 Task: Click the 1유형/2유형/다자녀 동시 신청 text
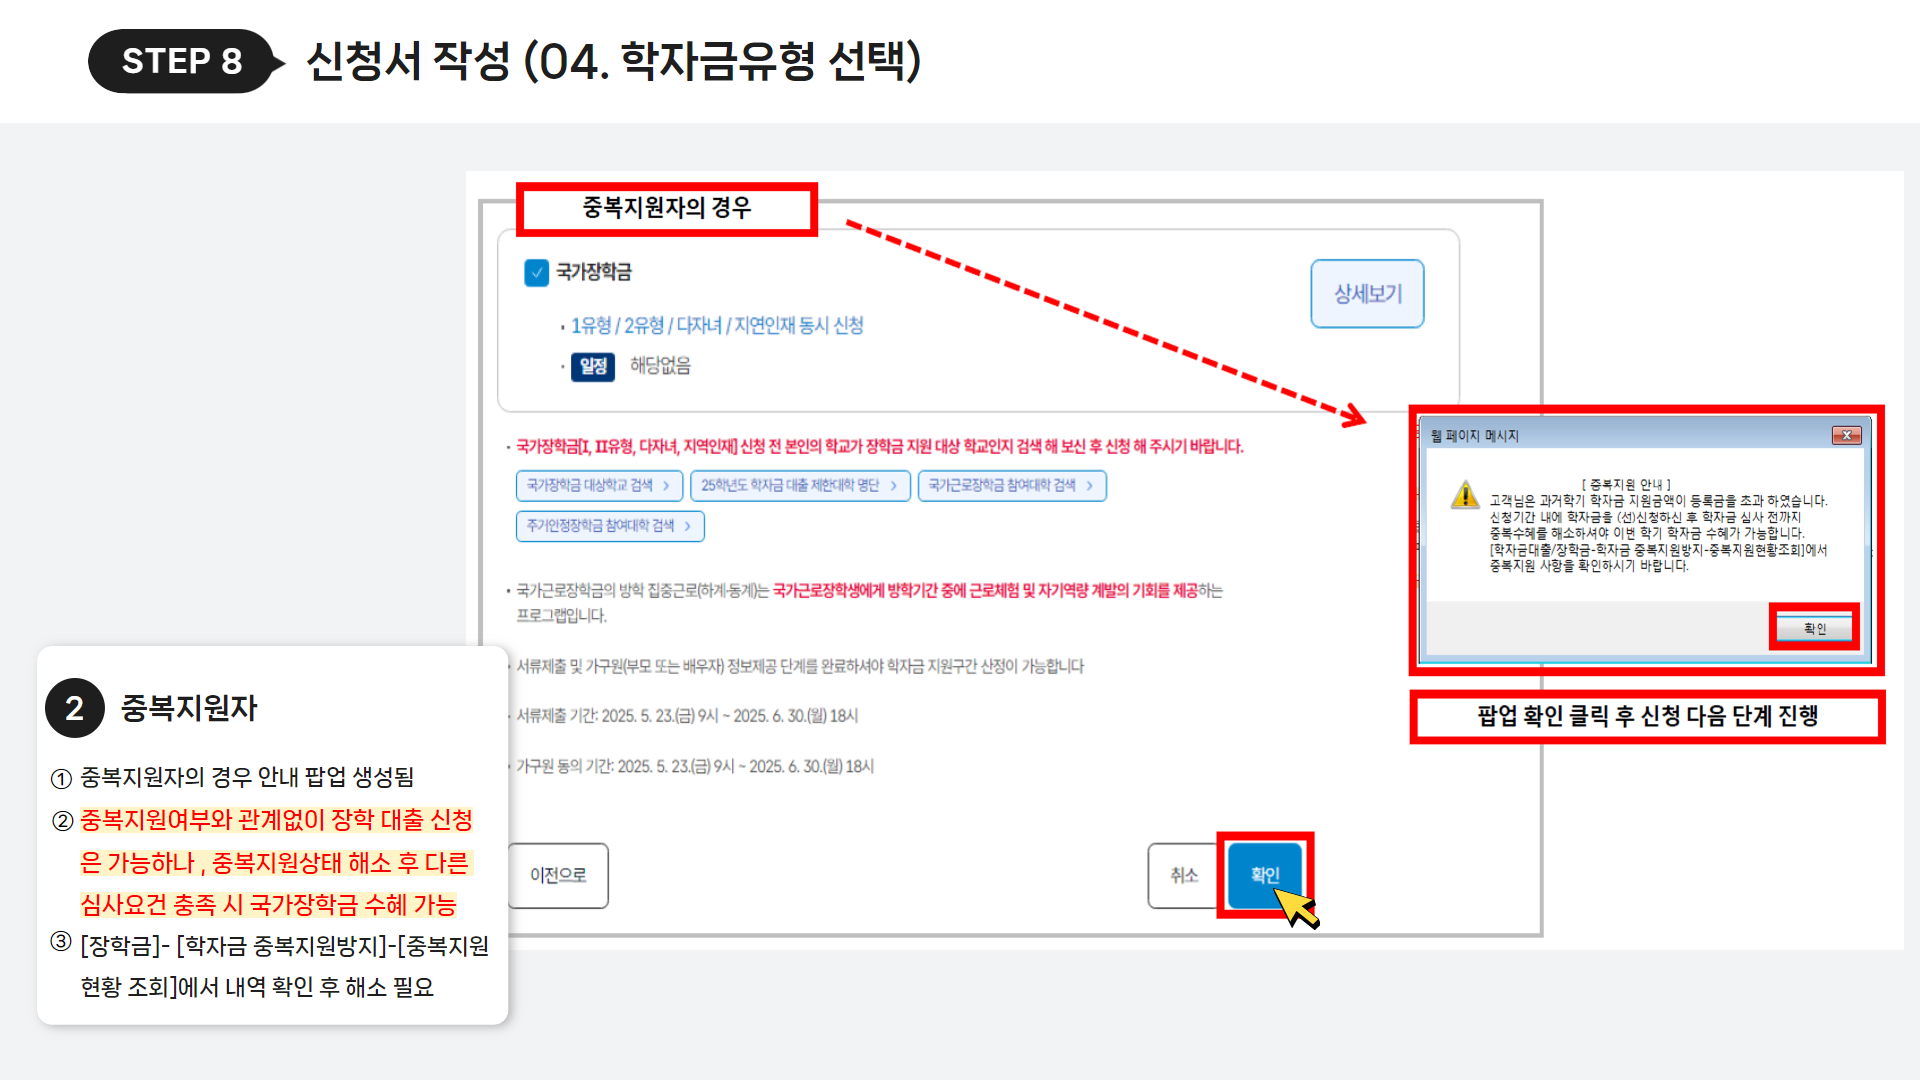point(717,325)
